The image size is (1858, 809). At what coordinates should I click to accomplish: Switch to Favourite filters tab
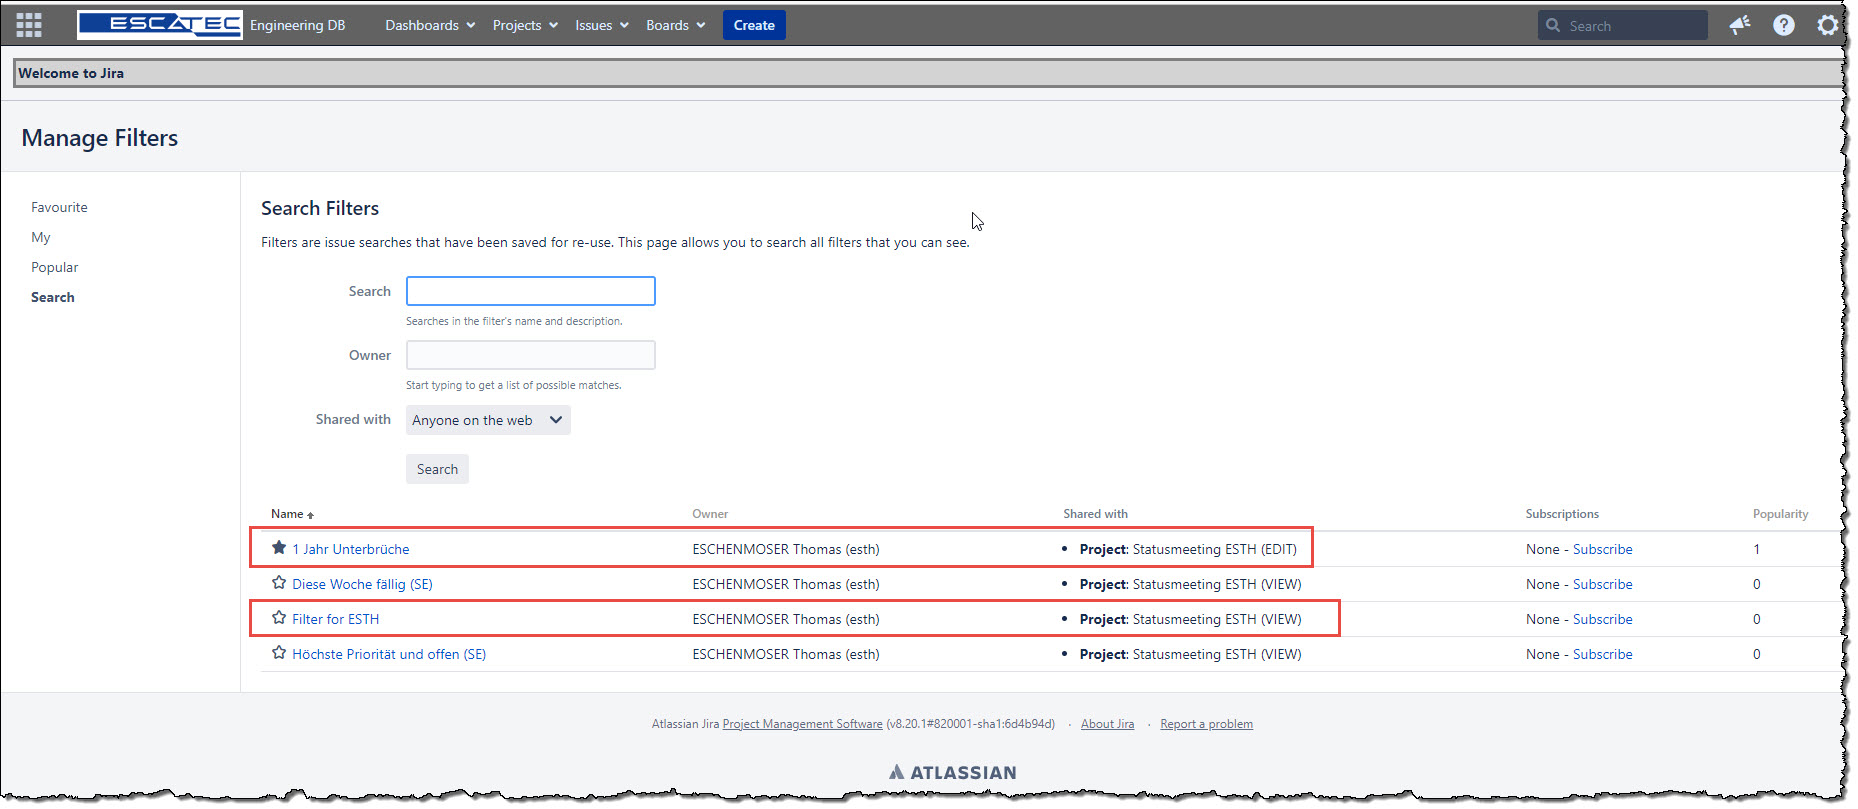(x=59, y=207)
